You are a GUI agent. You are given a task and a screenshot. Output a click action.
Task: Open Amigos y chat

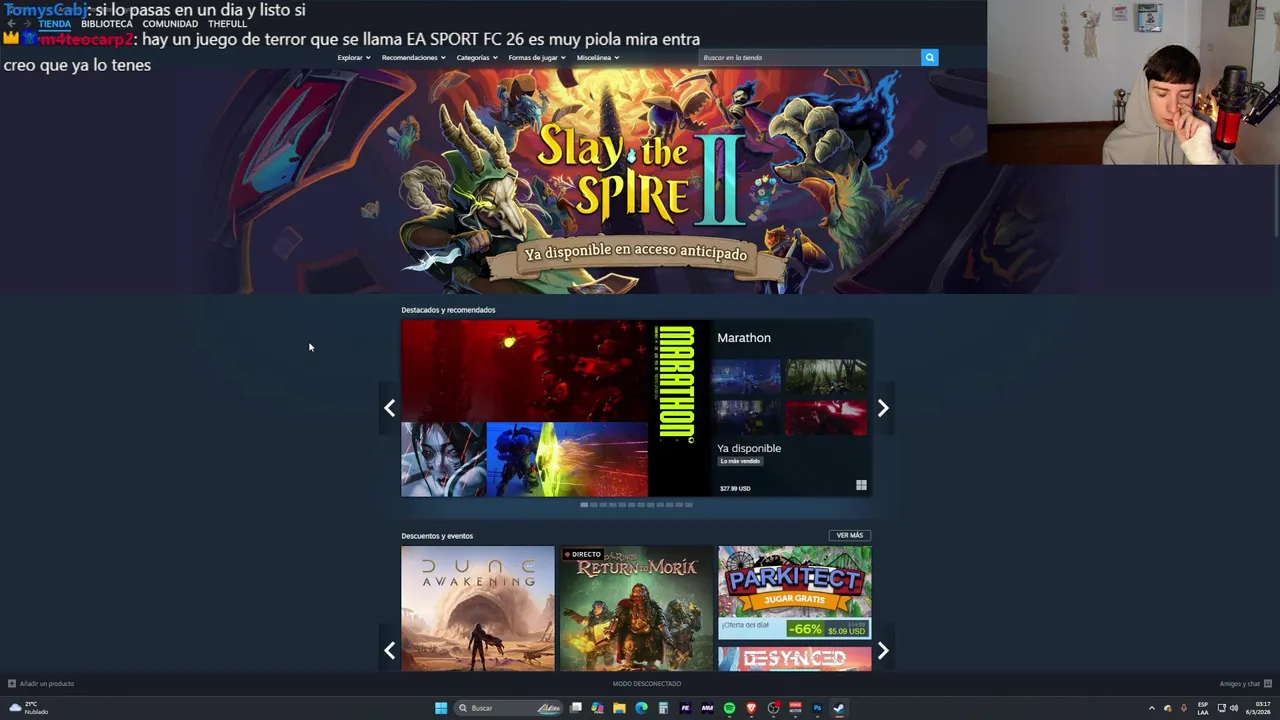pyautogui.click(x=1240, y=684)
